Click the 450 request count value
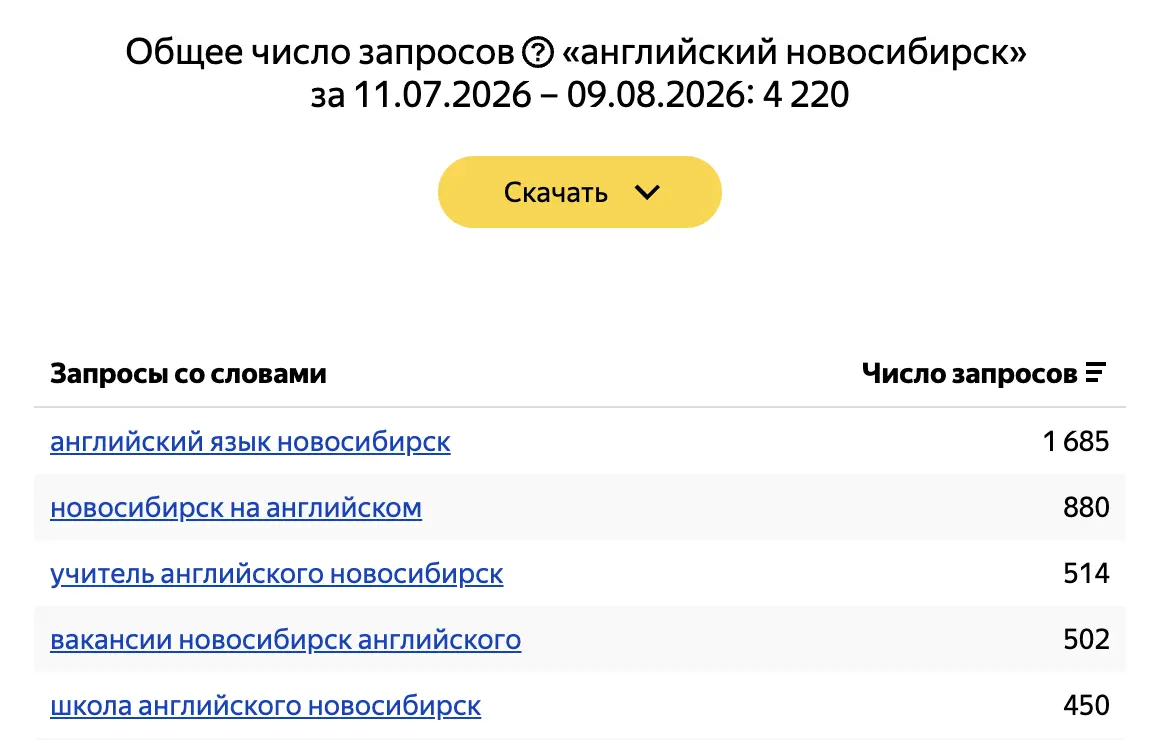 click(x=1086, y=705)
